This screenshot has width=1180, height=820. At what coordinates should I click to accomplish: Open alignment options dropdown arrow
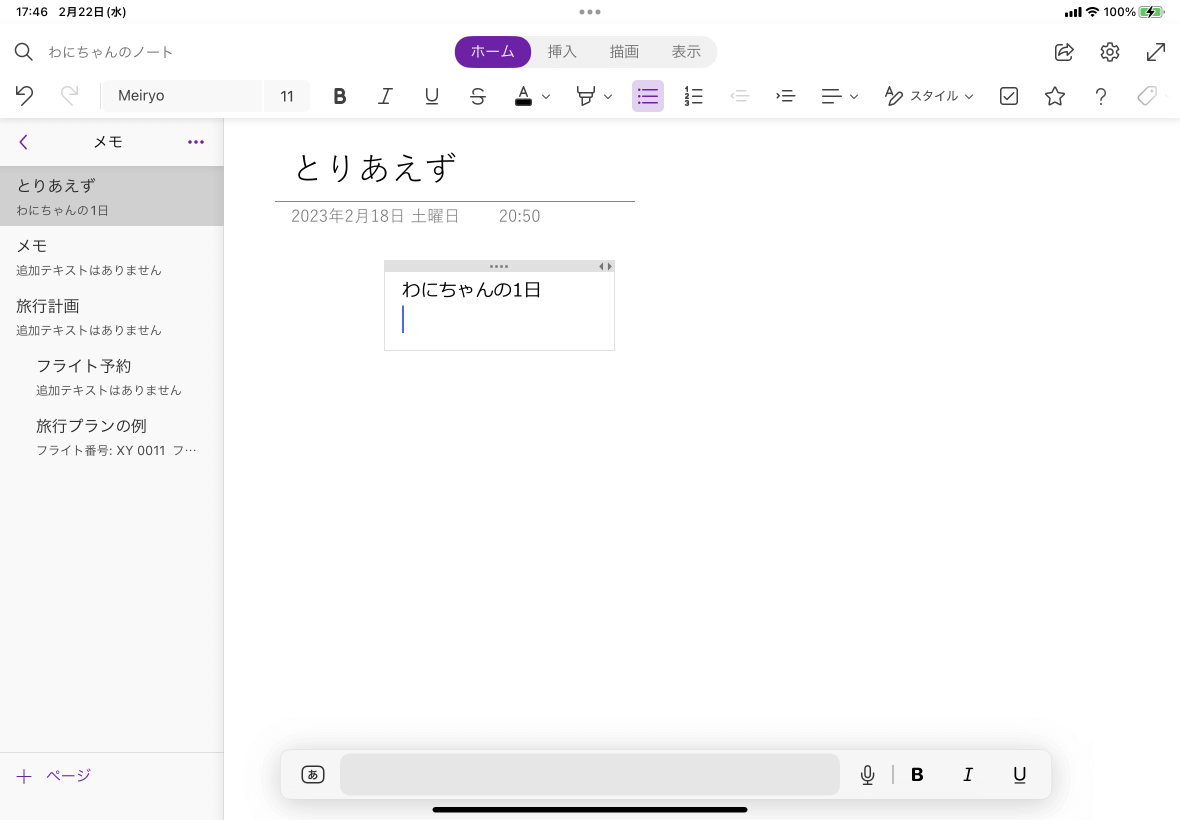tap(854, 96)
